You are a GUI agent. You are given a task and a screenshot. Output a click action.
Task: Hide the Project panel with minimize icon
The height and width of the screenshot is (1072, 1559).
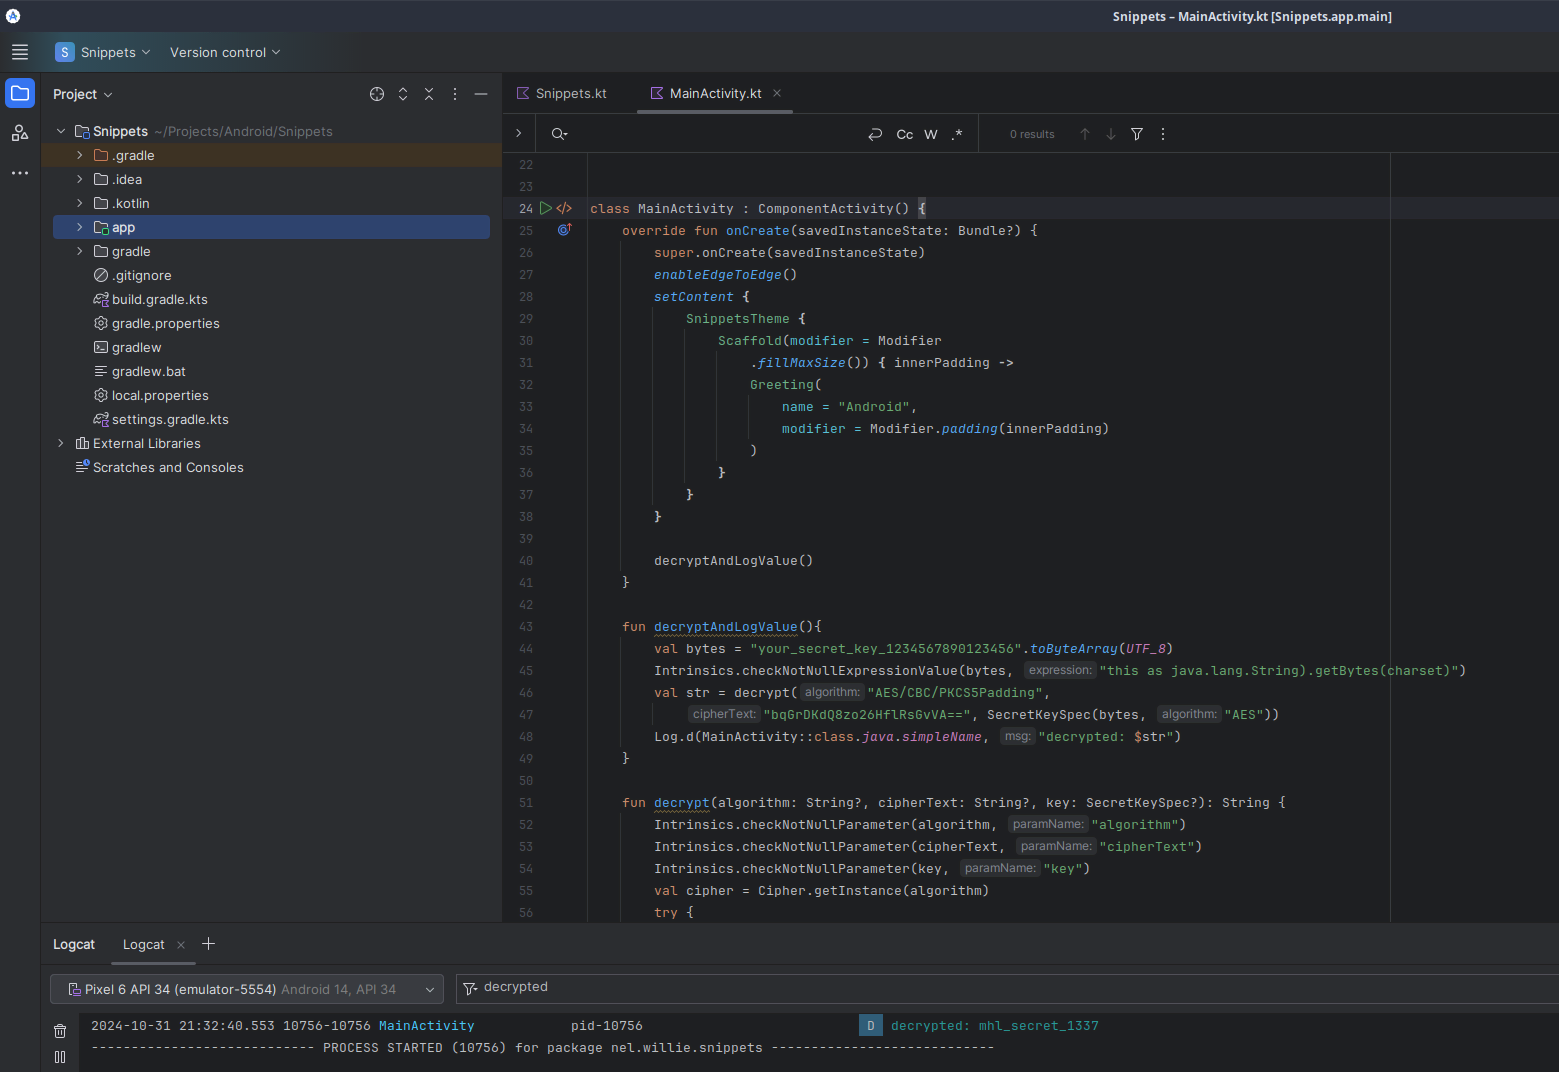pos(481,94)
